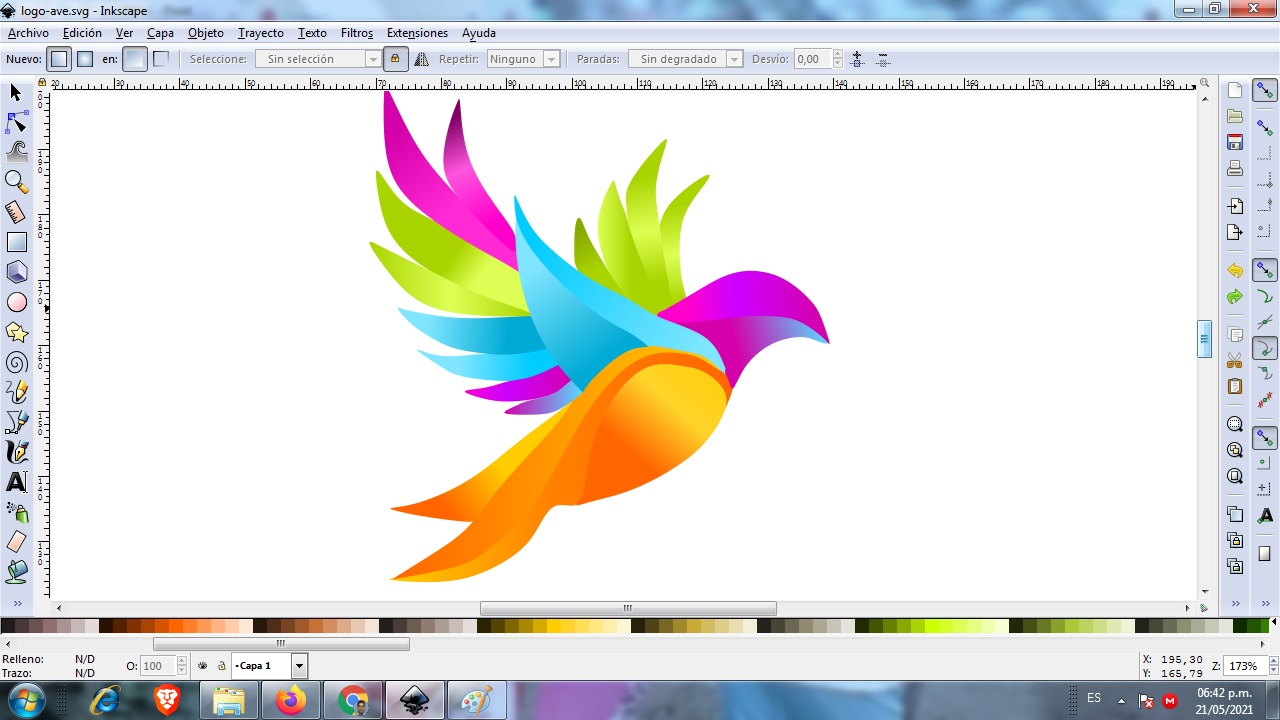1280x720 pixels.
Task: Toggle the create radial gradient button
Action: click(85, 59)
